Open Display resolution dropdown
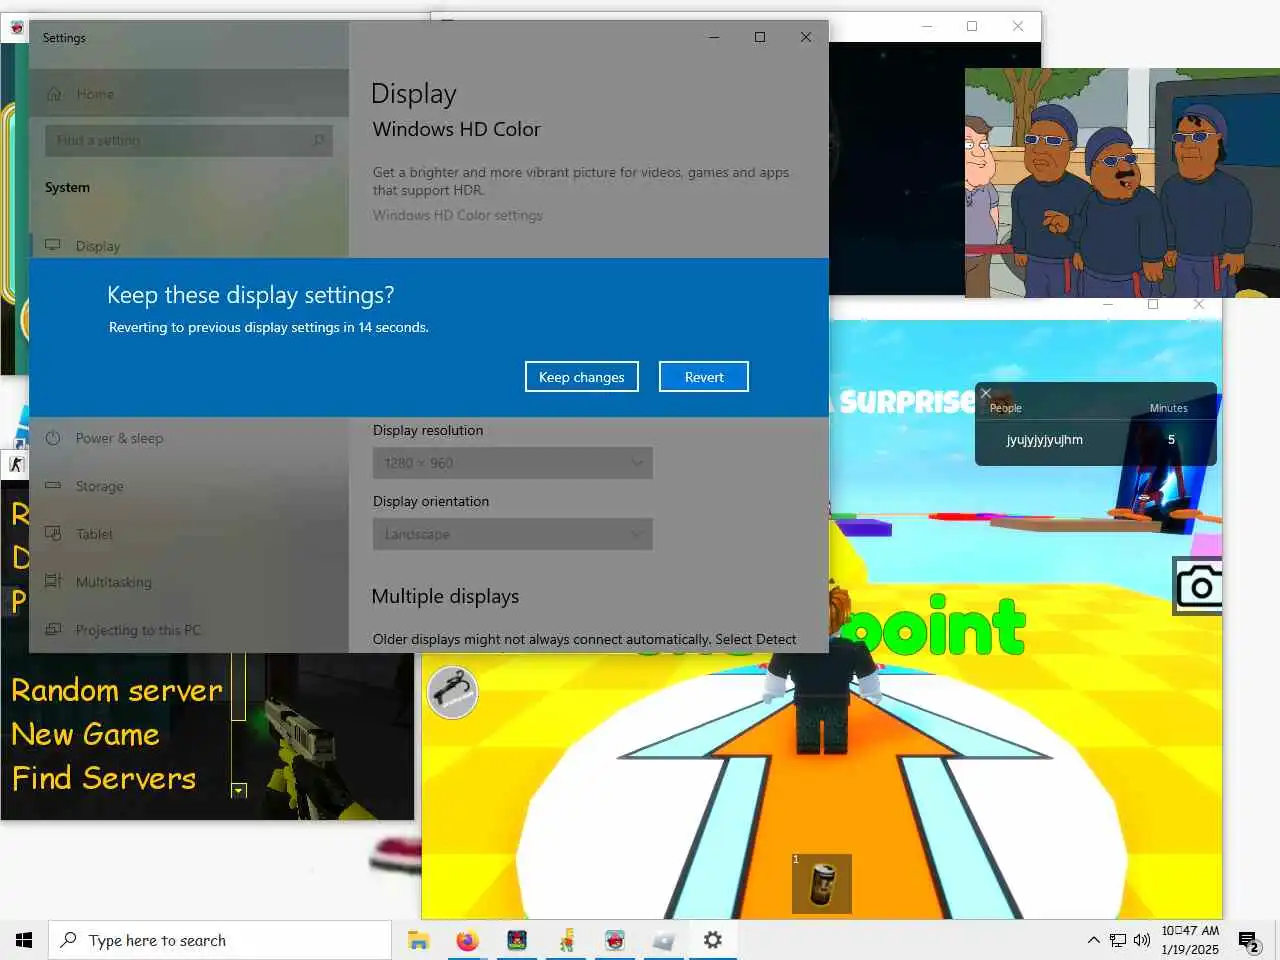This screenshot has height=960, width=1280. click(x=512, y=463)
